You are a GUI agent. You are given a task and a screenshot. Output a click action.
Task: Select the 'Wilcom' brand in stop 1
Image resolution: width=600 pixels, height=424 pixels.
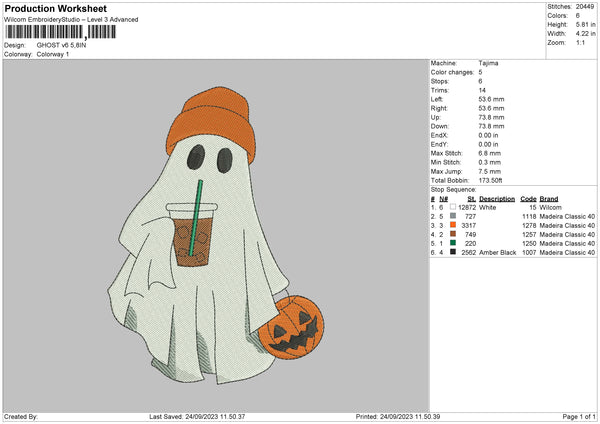click(x=551, y=207)
